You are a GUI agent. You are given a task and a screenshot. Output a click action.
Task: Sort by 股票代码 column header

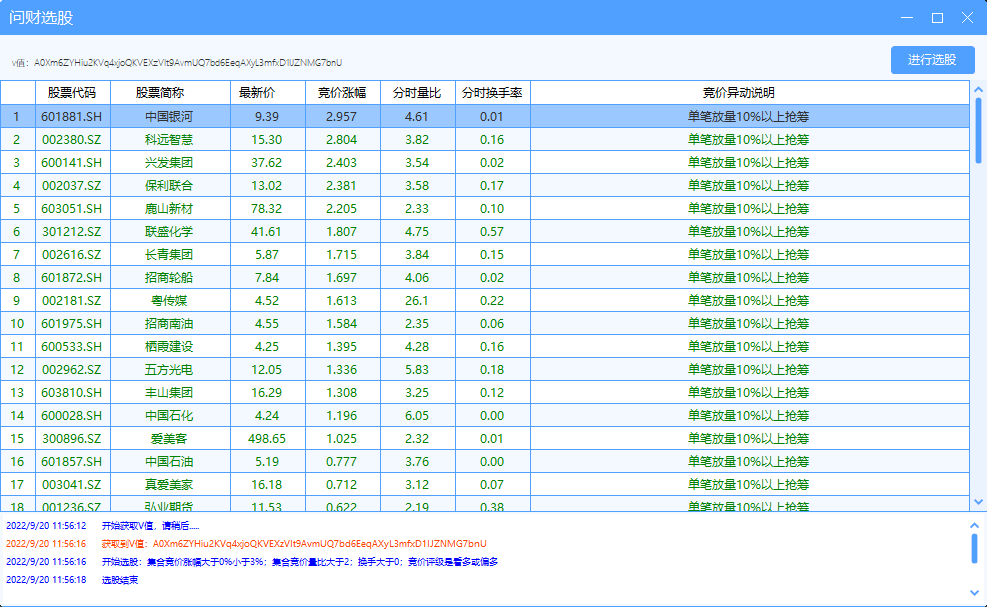(72, 93)
